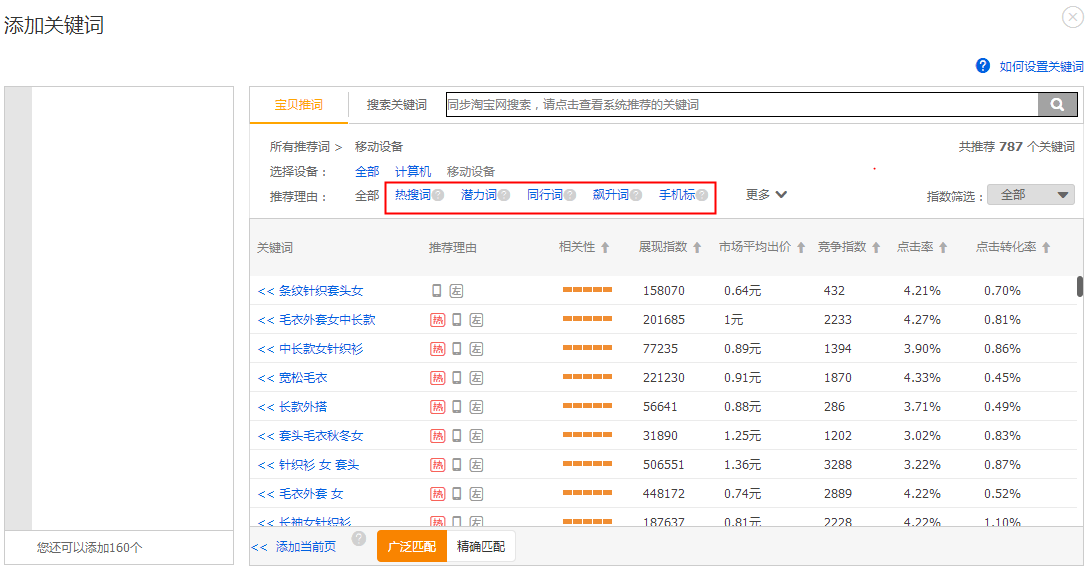The width and height of the screenshot is (1089, 573).
Task: Sort by 竞争指数 arrow
Action: click(x=876, y=247)
